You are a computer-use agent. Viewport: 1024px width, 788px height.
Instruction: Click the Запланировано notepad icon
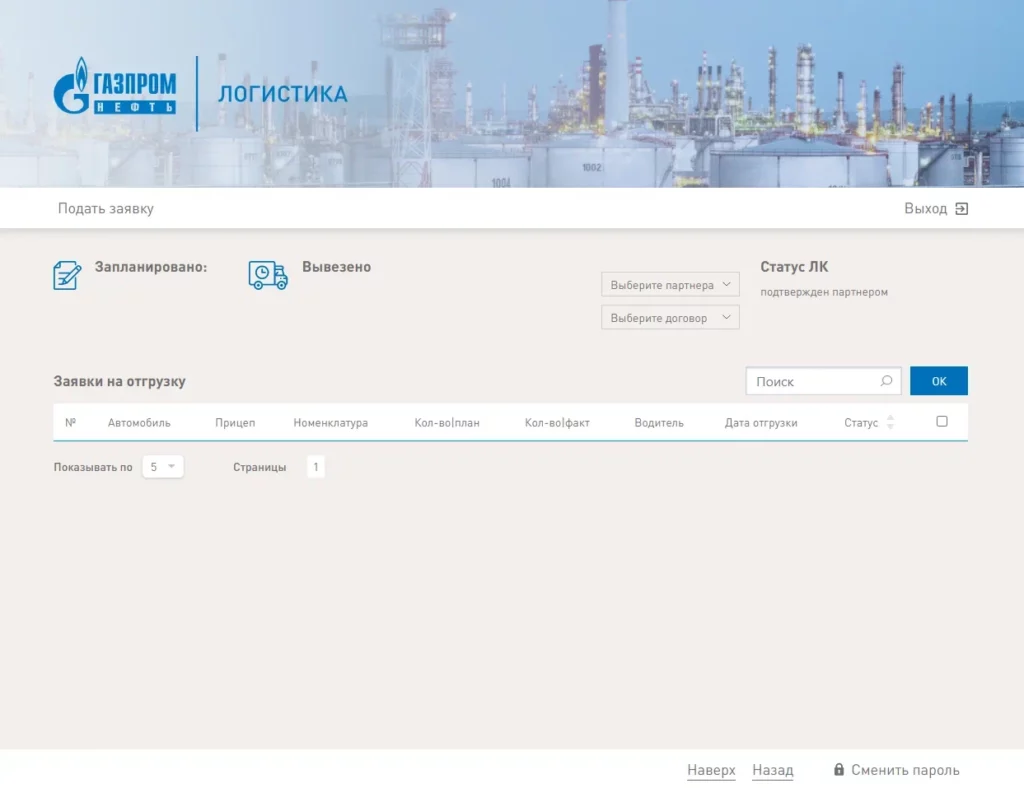click(x=67, y=275)
